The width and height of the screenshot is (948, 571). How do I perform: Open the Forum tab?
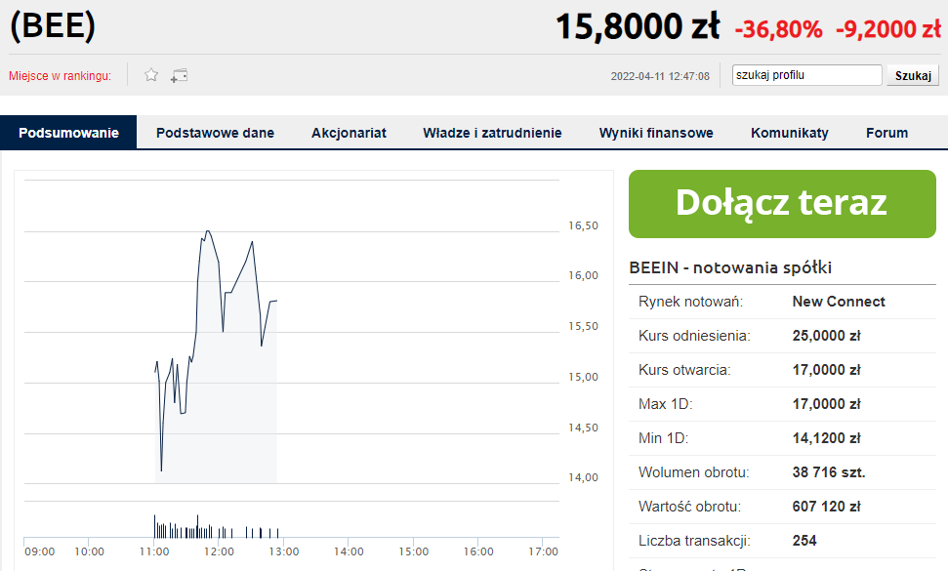pos(887,133)
